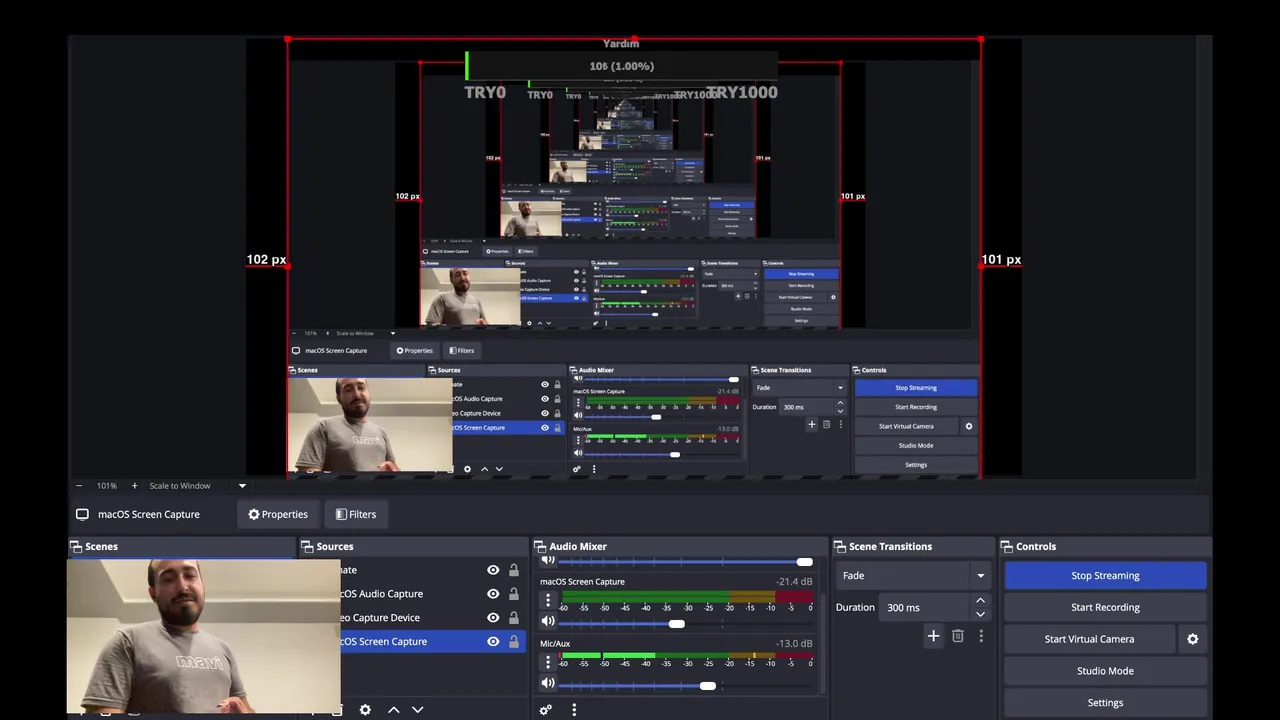
Task: Open the Scale to Window dropdown
Action: [x=197, y=486]
